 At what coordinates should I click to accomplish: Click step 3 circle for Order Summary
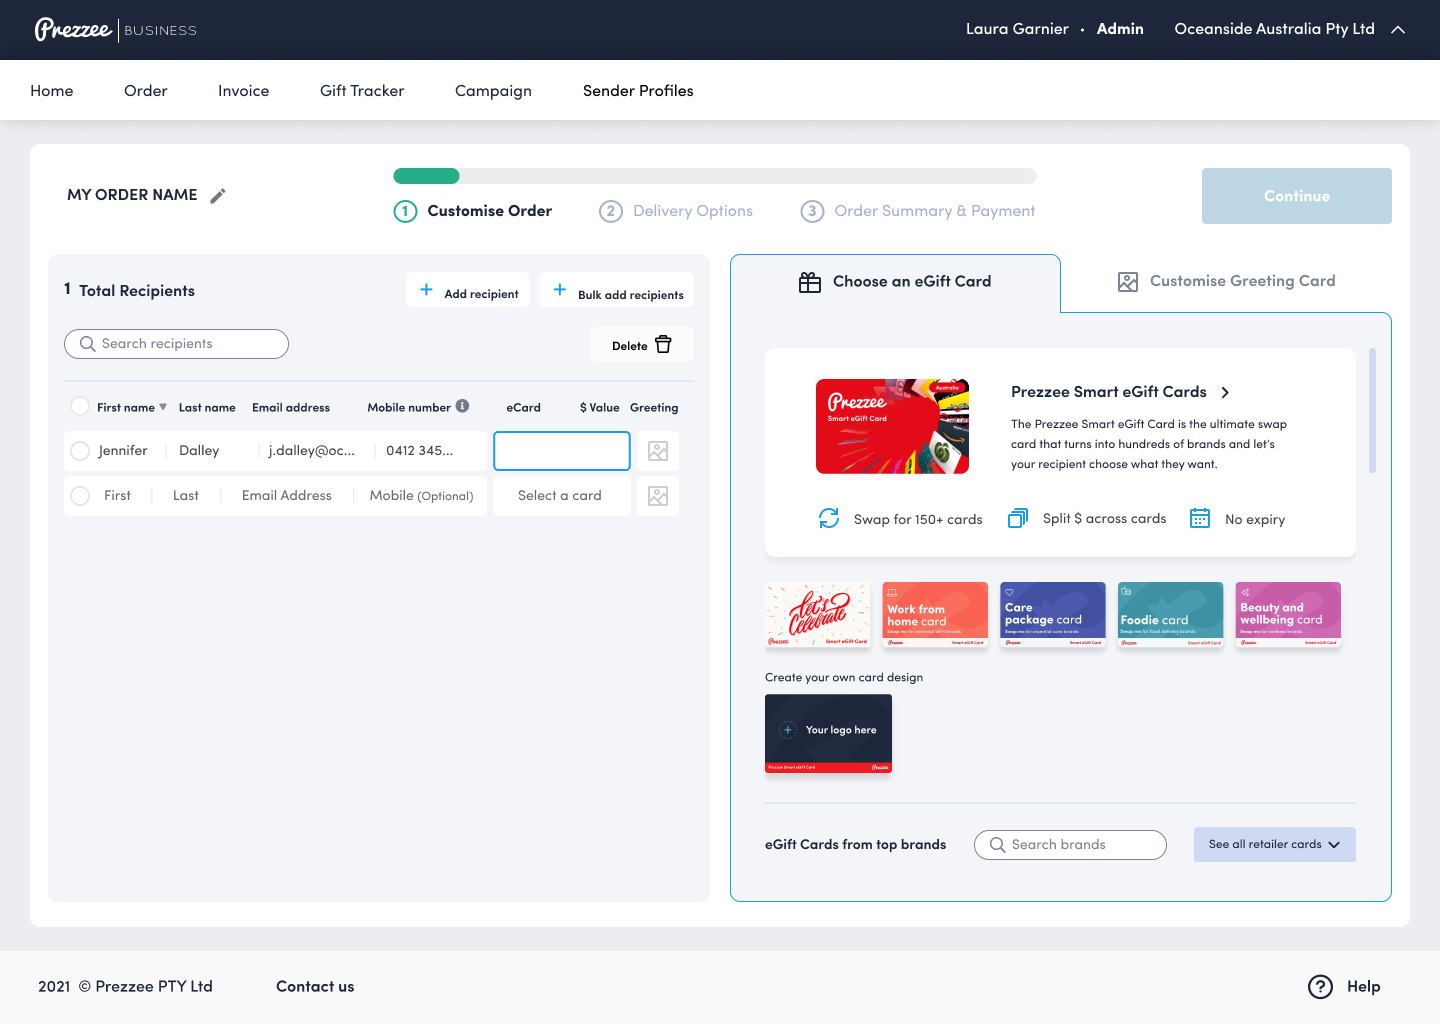click(x=812, y=211)
